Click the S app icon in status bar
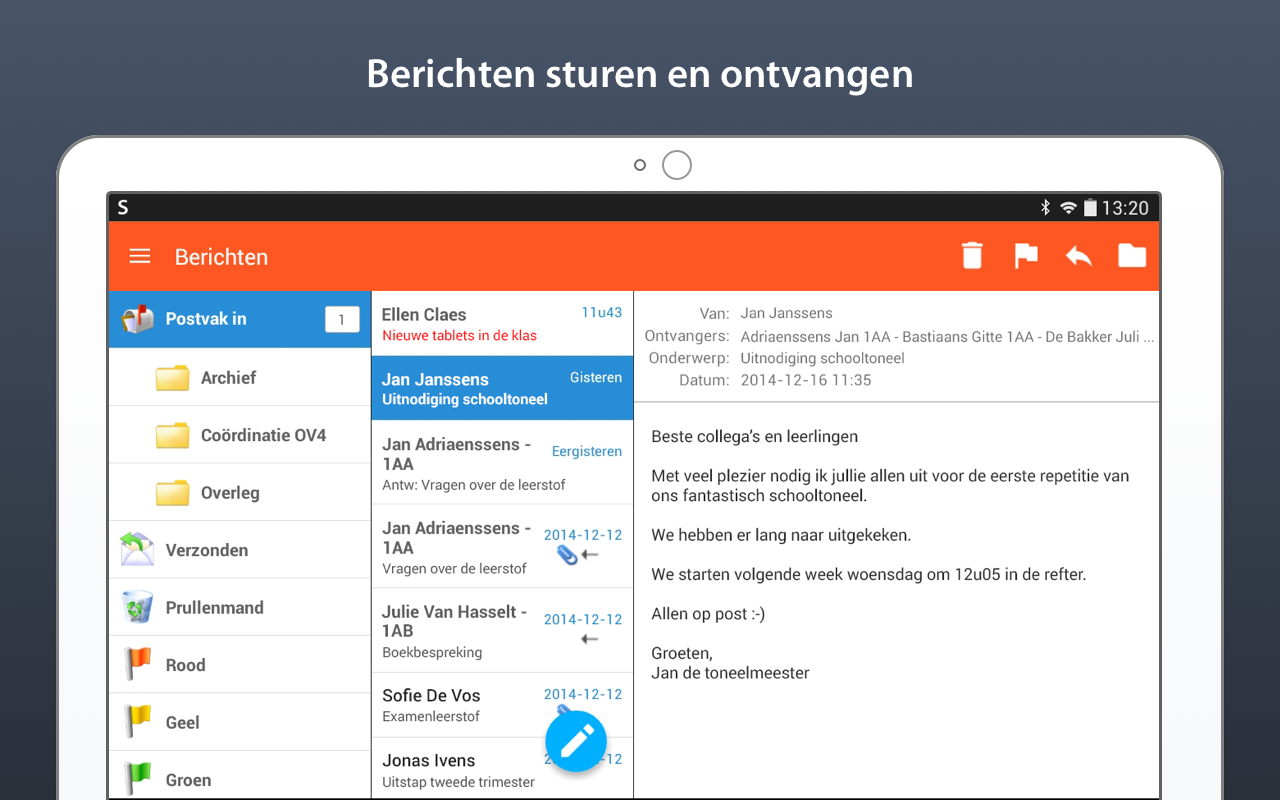The image size is (1280, 800). [123, 207]
